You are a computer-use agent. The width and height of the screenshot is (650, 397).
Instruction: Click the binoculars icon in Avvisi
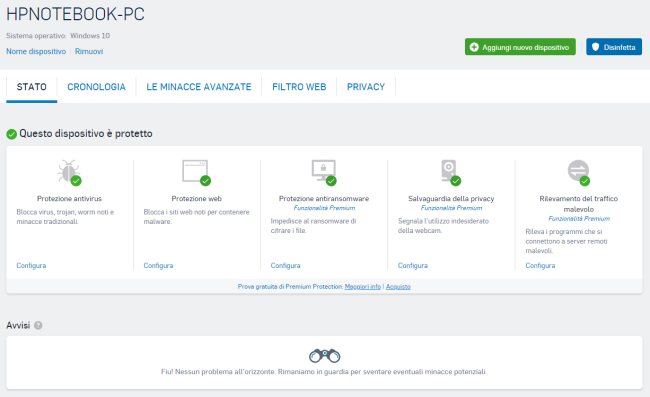[325, 356]
